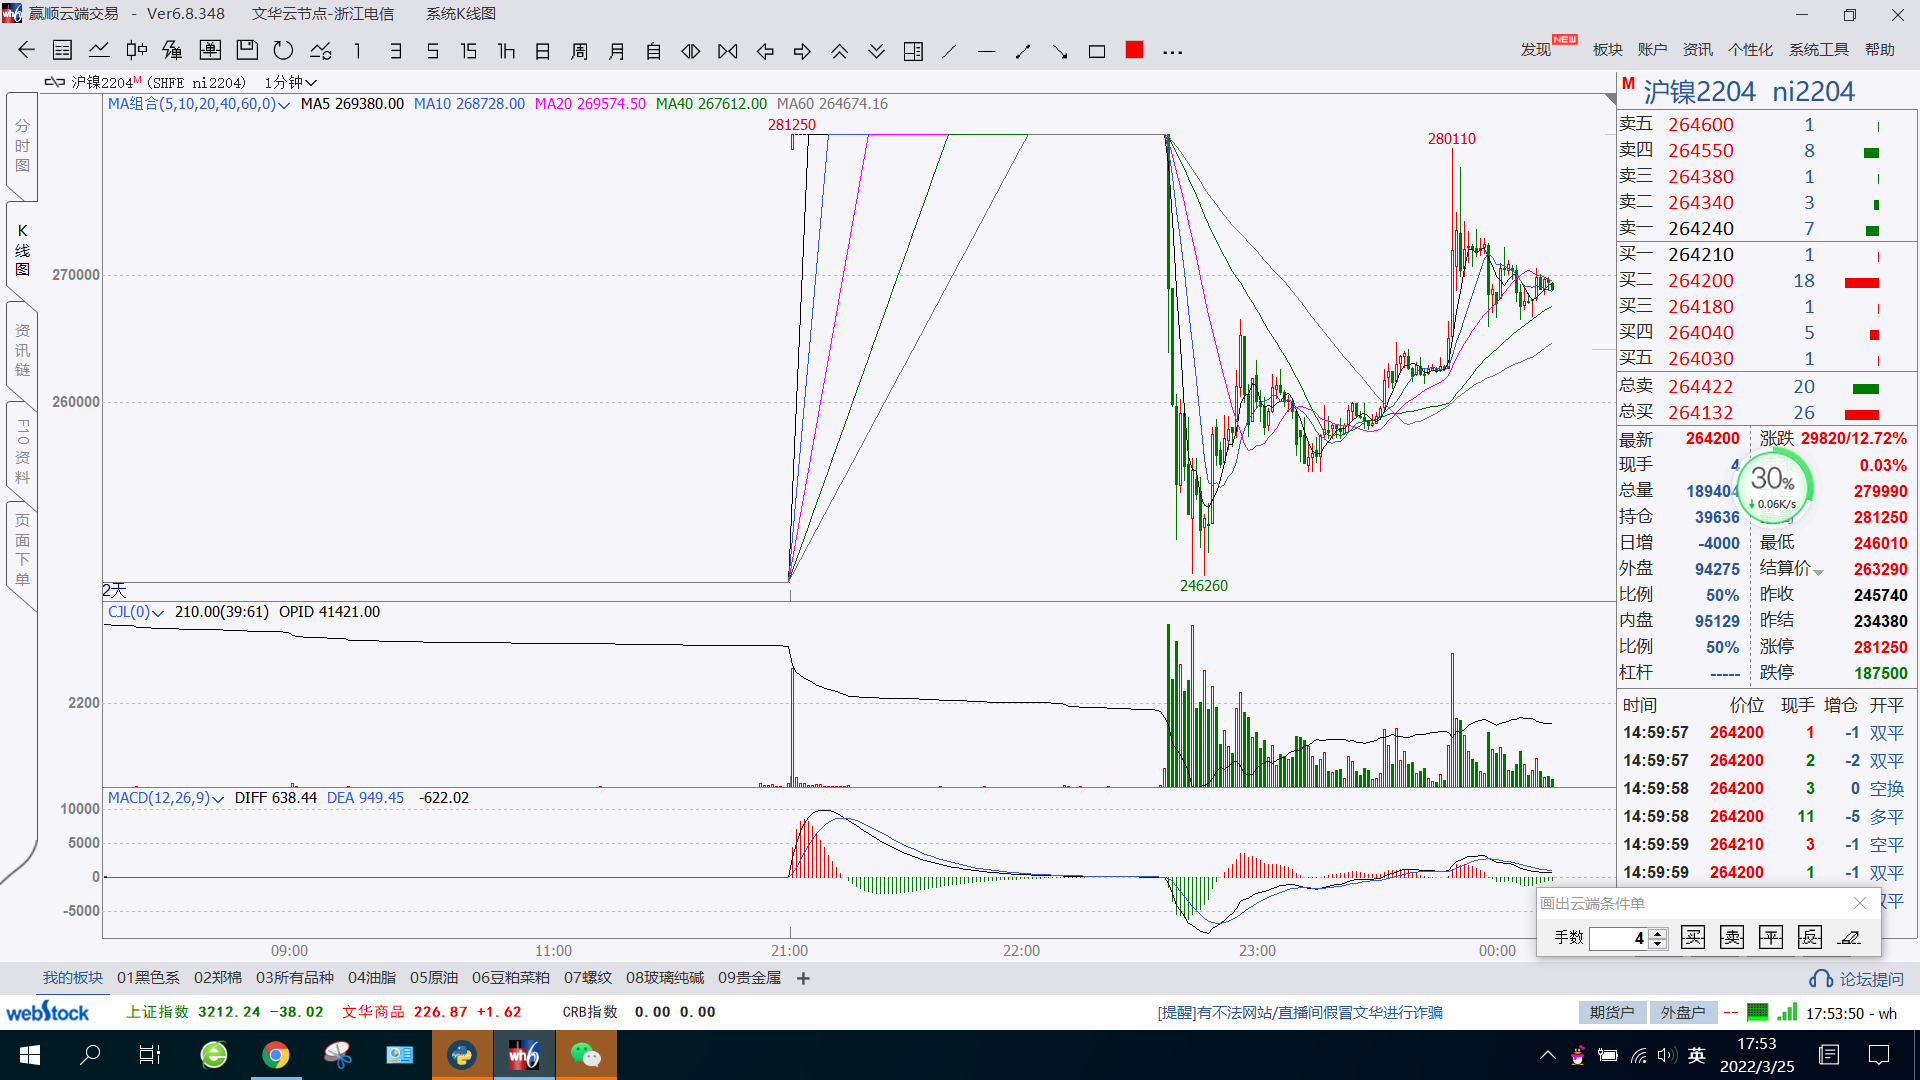Select the 15-minute period button
Image resolution: width=1920 pixels, height=1080 pixels.
tap(468, 51)
